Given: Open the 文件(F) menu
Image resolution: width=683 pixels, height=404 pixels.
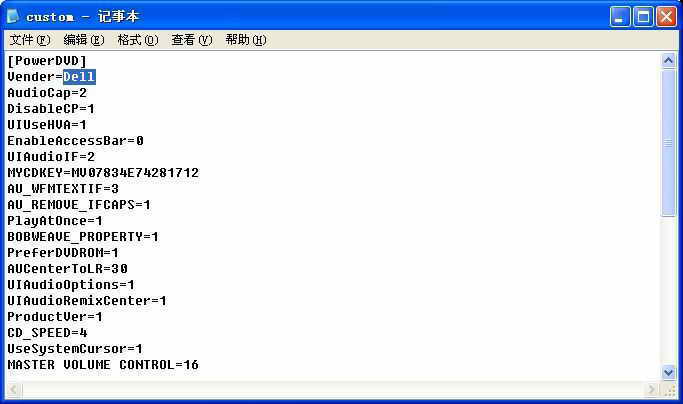Looking at the screenshot, I should 30,40.
